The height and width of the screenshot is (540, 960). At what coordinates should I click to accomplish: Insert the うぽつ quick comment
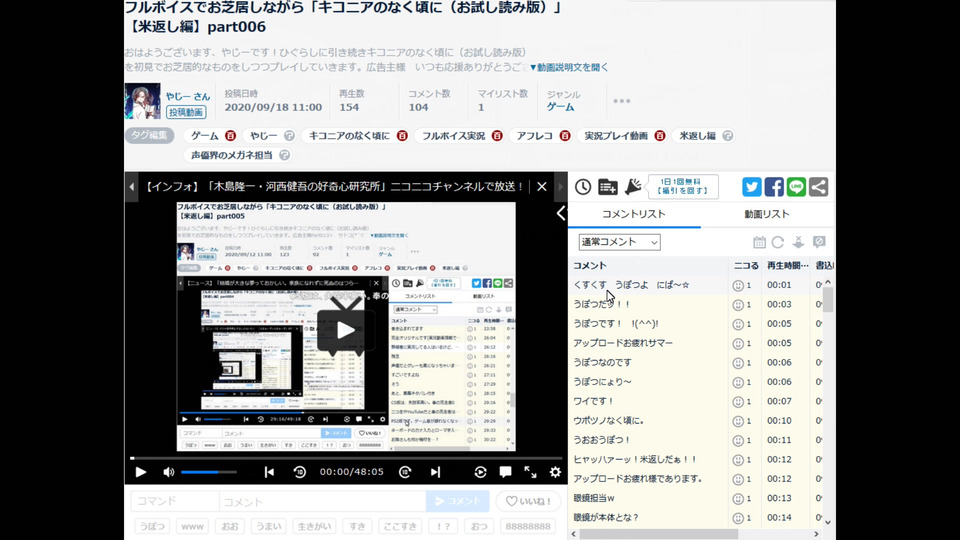coord(152,527)
